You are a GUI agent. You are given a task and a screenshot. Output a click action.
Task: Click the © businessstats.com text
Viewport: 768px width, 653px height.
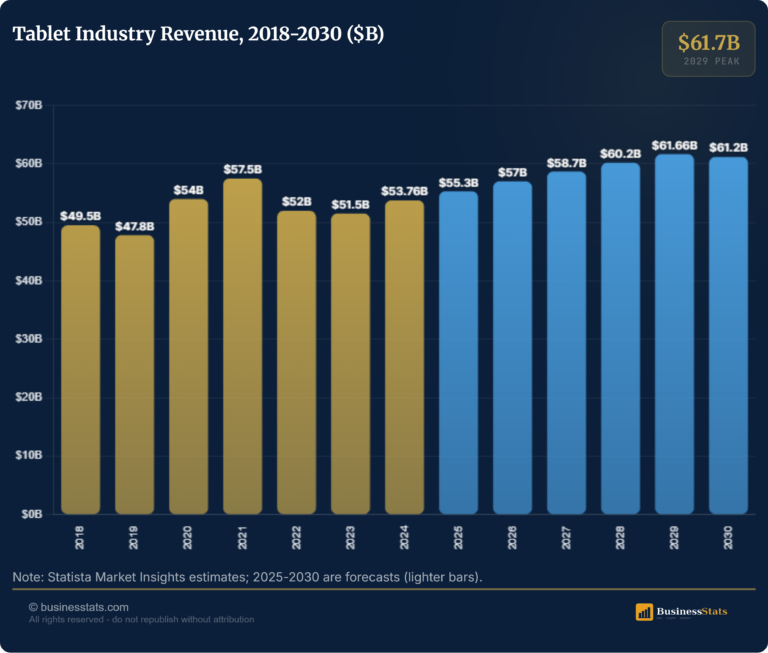click(x=79, y=607)
